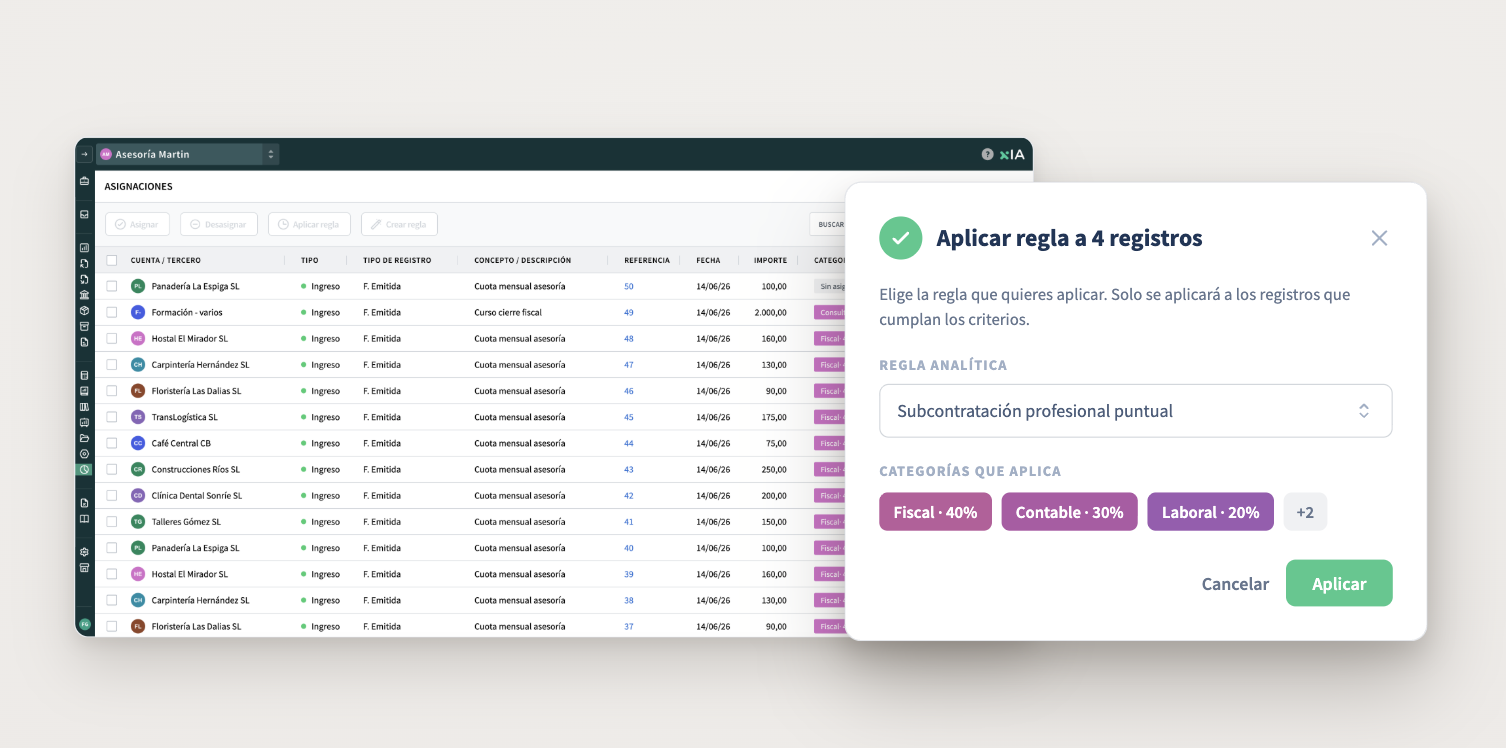Close the Aplicar regla dialog
This screenshot has height=748, width=1506.
click(x=1379, y=238)
